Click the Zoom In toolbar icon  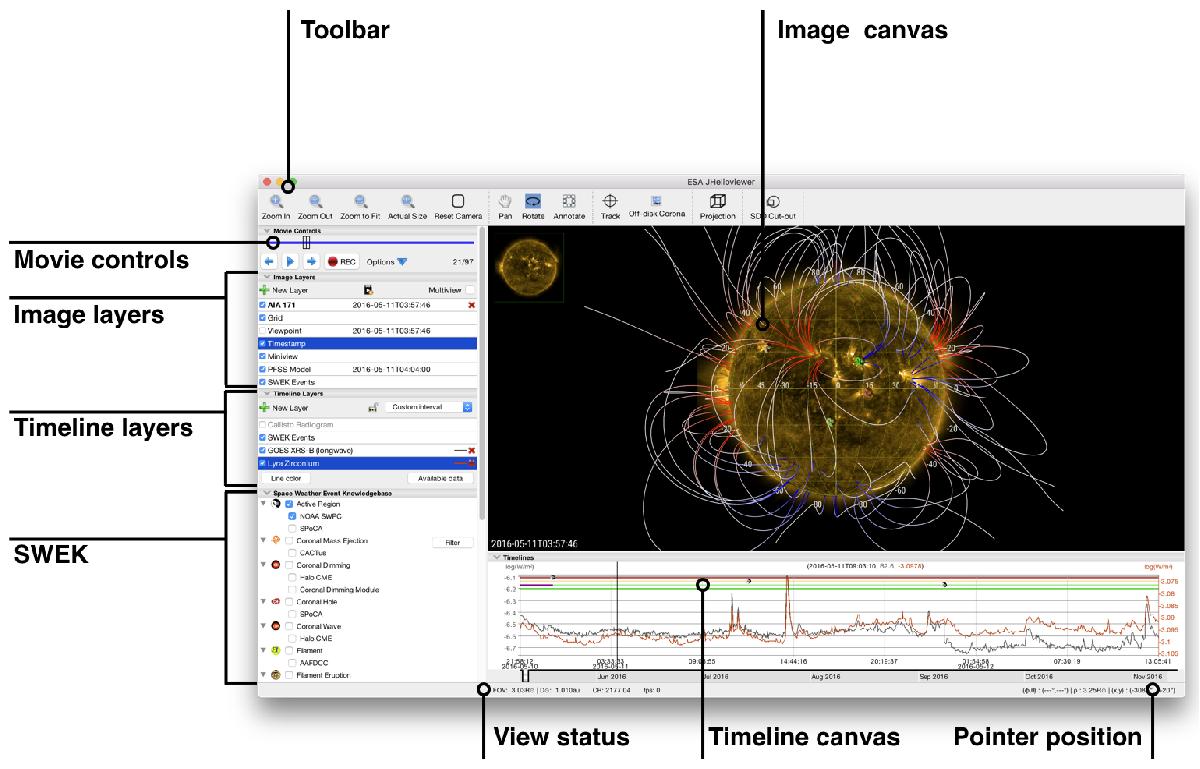tap(275, 204)
